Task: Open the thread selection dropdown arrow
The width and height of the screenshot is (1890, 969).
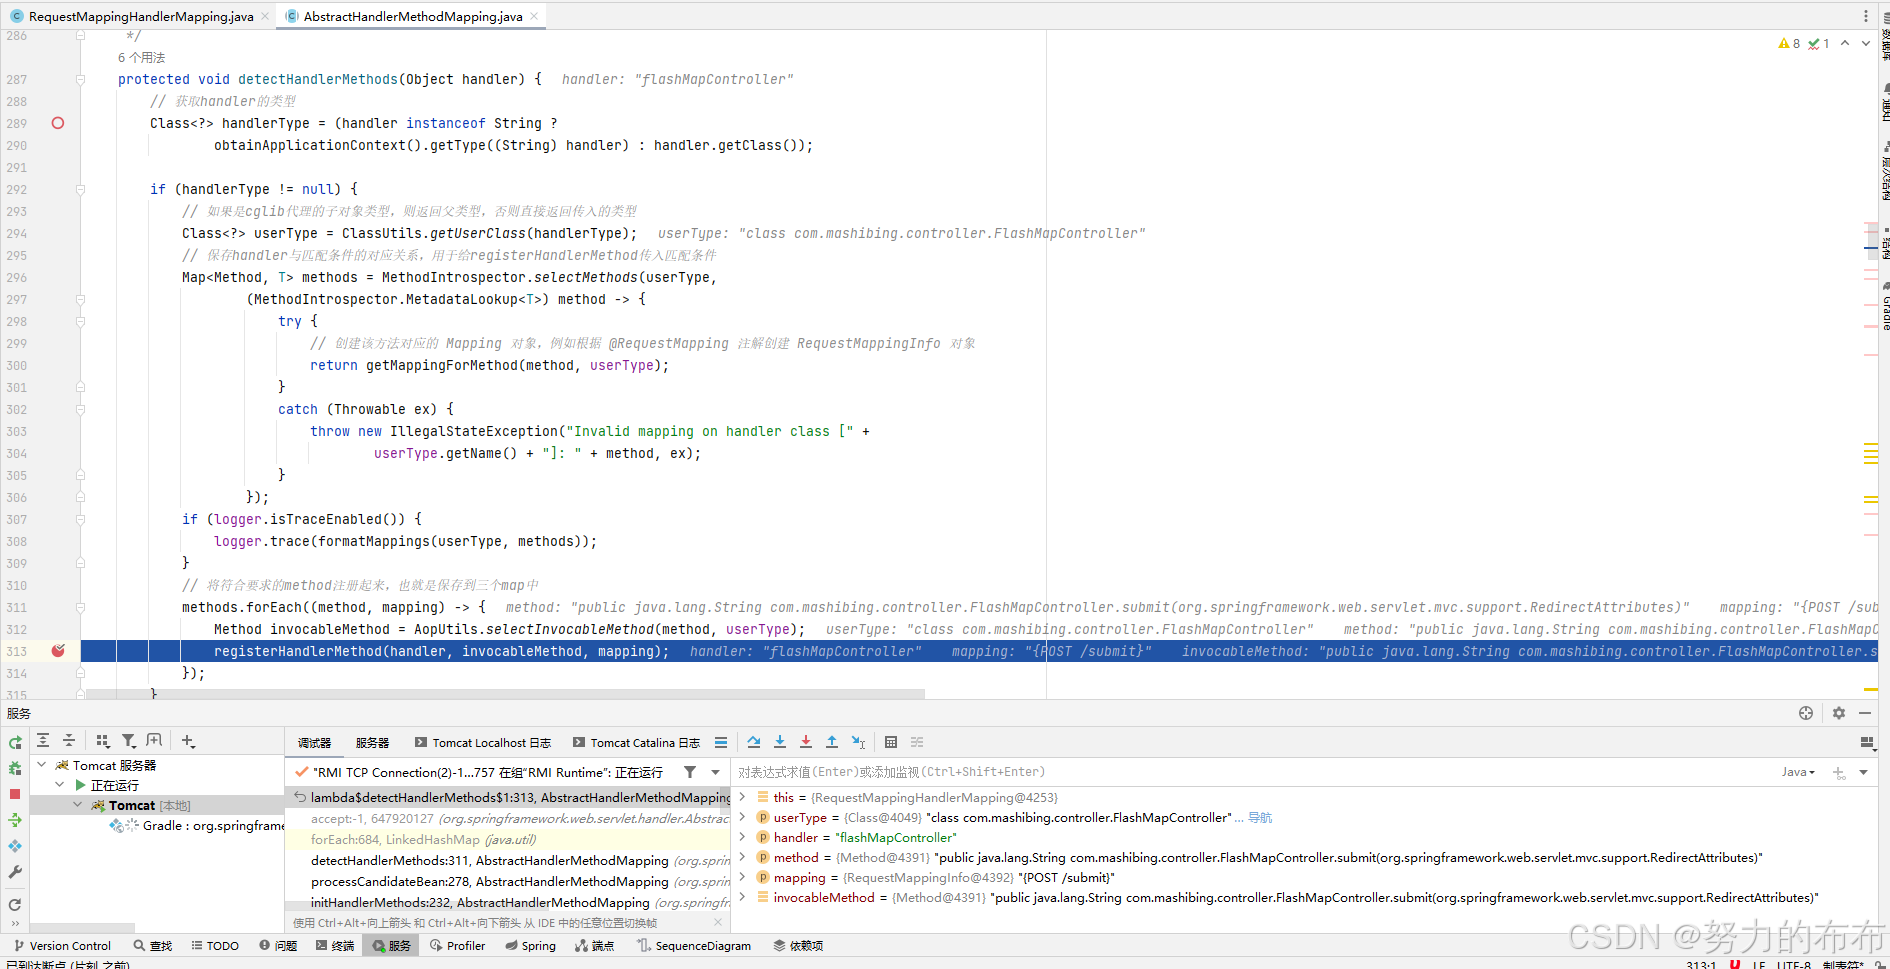Action: pos(715,772)
